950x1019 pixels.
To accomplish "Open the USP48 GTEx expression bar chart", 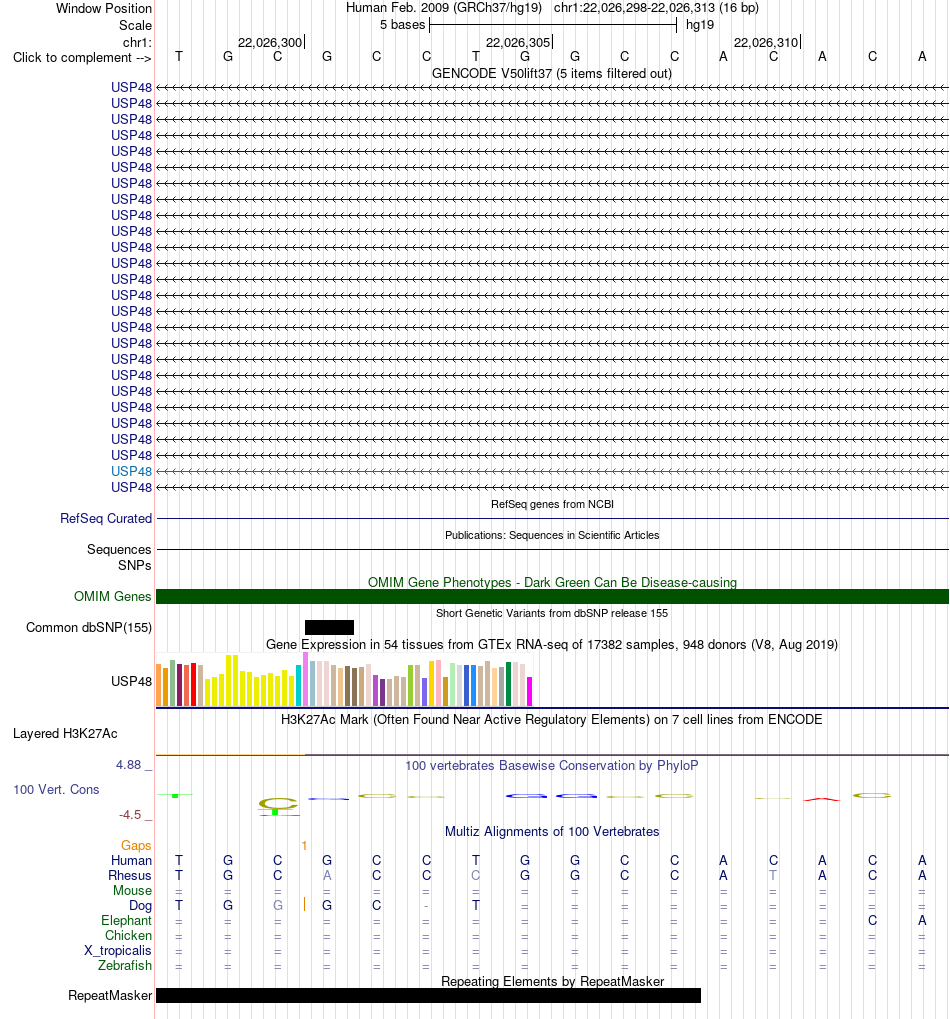I will [344, 680].
